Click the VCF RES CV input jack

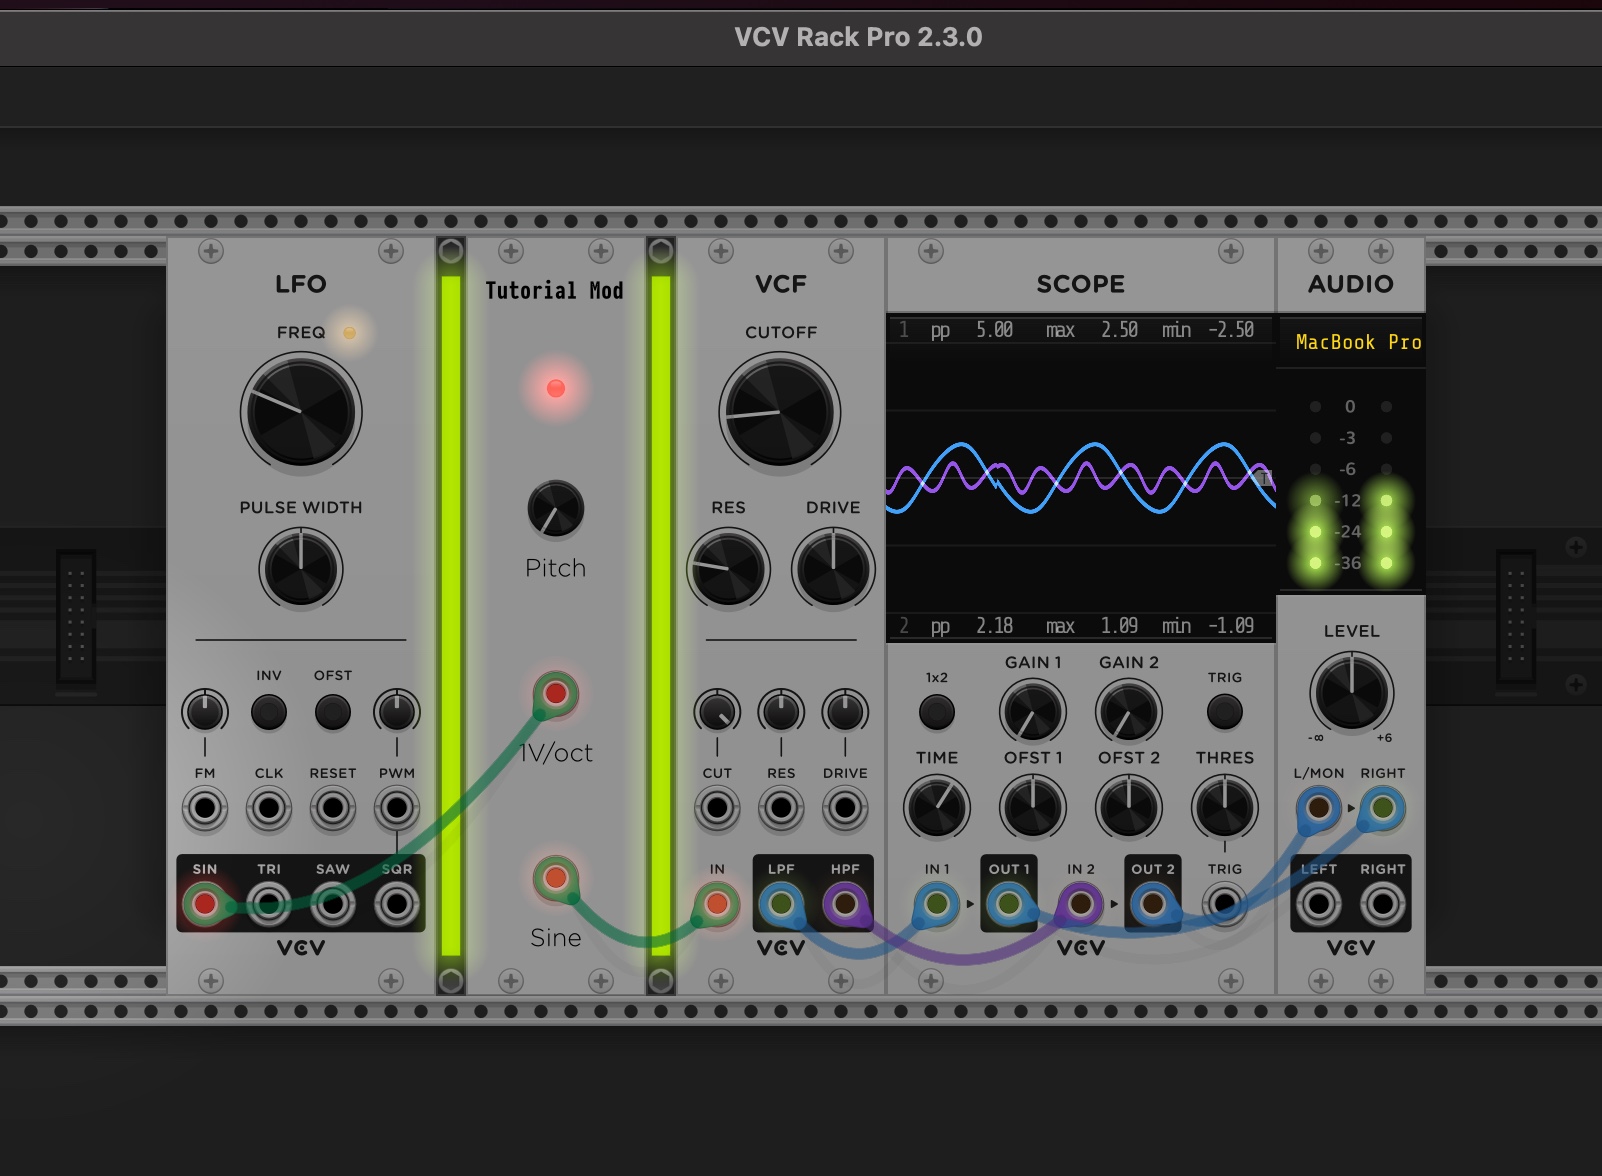point(781,808)
